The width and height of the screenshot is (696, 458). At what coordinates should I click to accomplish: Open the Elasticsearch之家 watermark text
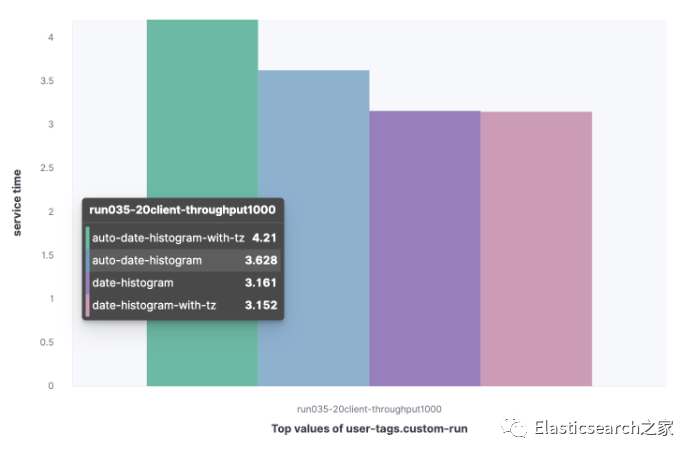tap(603, 429)
